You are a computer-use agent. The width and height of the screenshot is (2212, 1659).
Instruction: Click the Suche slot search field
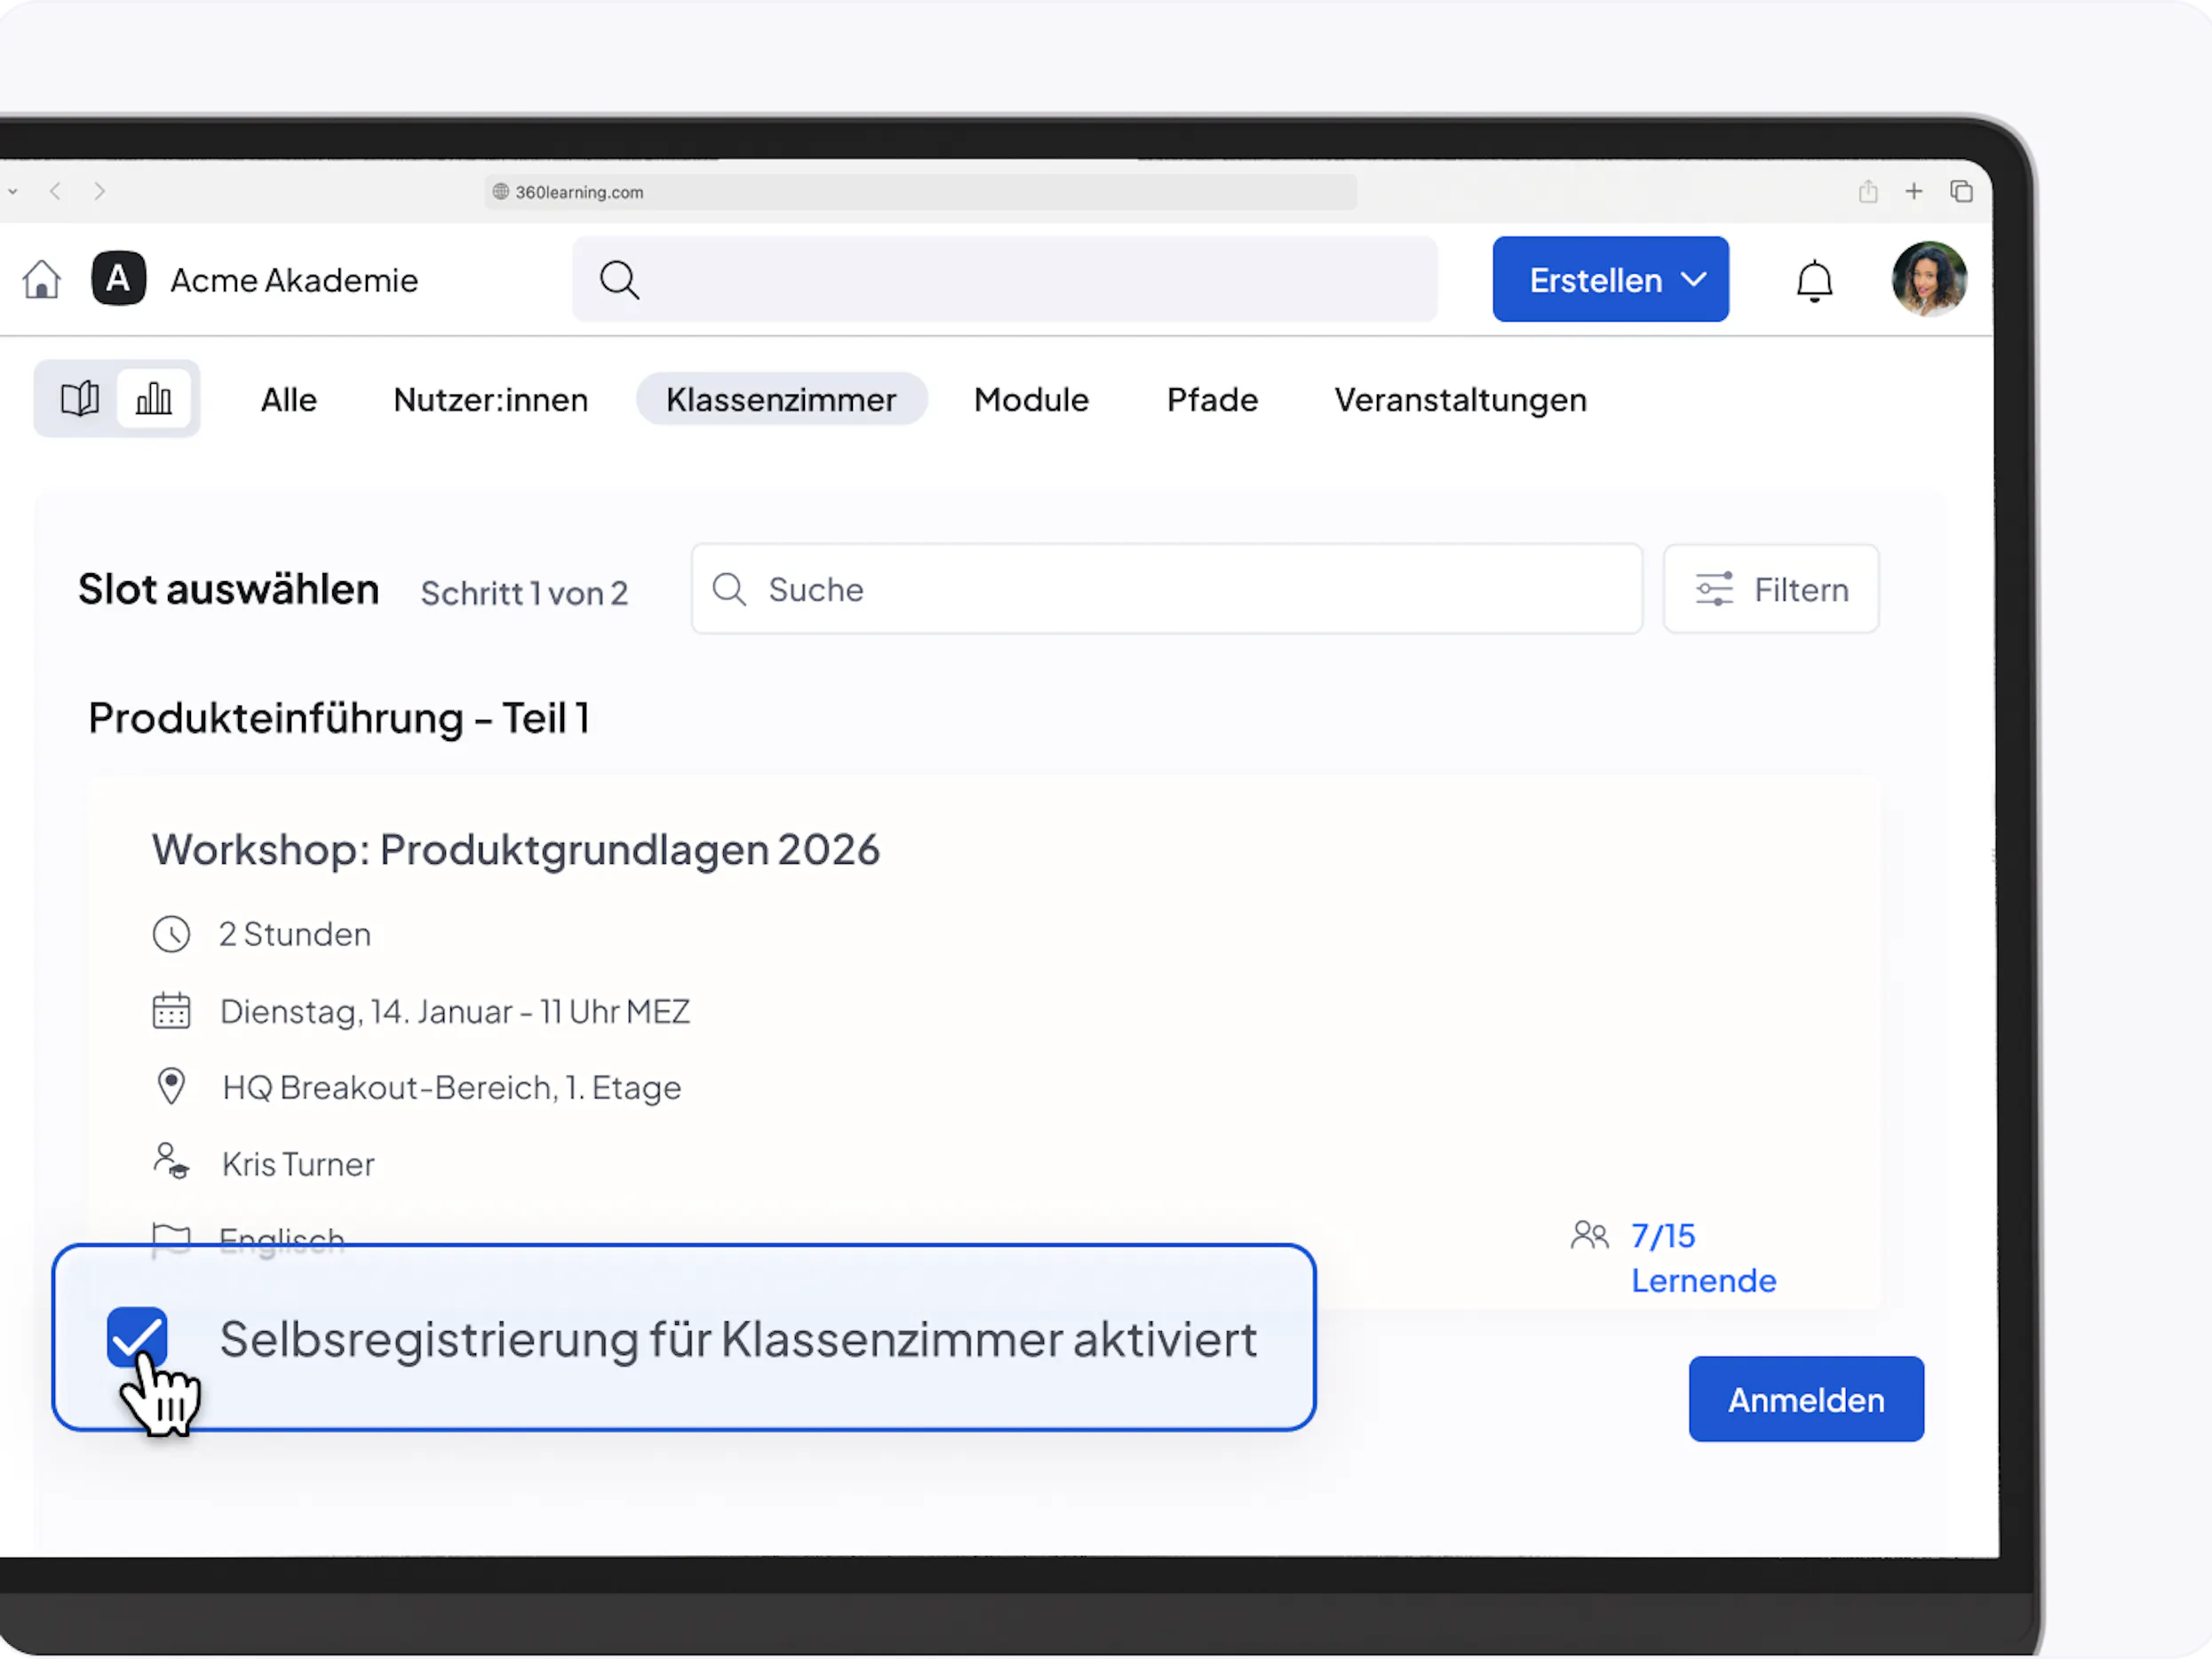coord(1166,589)
